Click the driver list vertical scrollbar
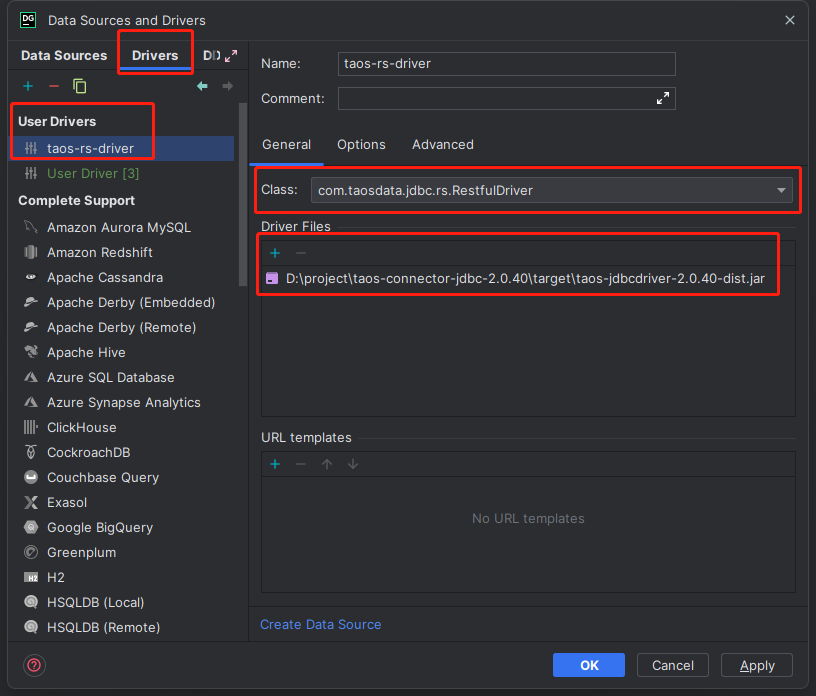816x696 pixels. point(243,194)
